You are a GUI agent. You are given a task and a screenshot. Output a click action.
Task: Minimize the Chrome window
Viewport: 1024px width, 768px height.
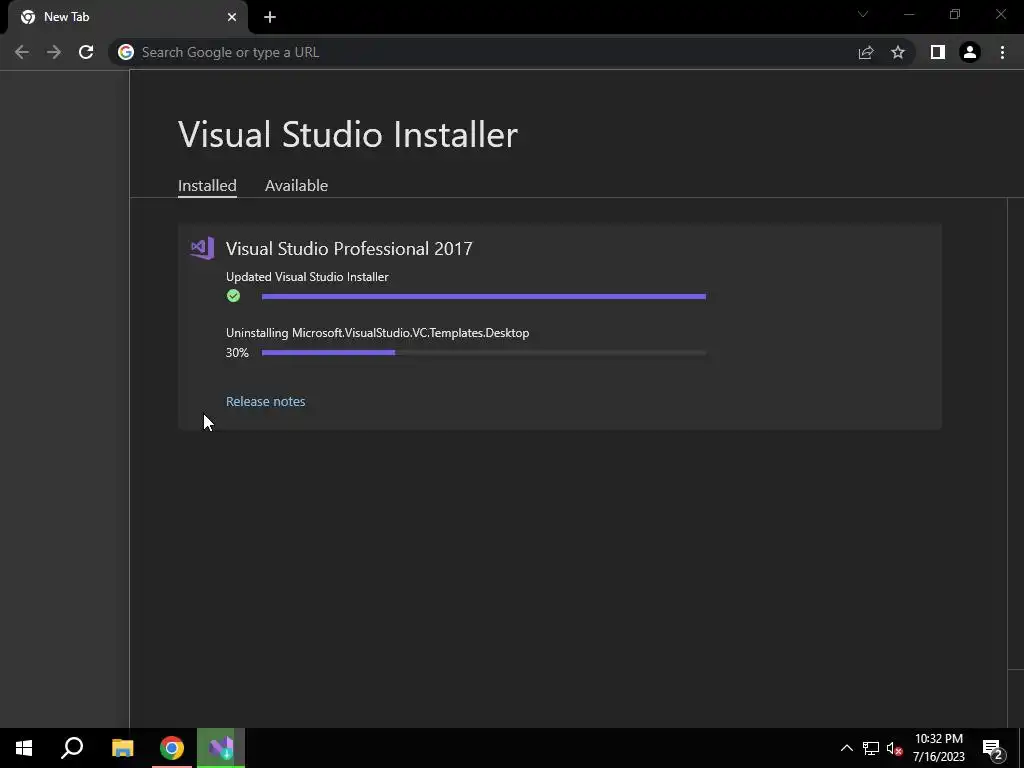(909, 14)
